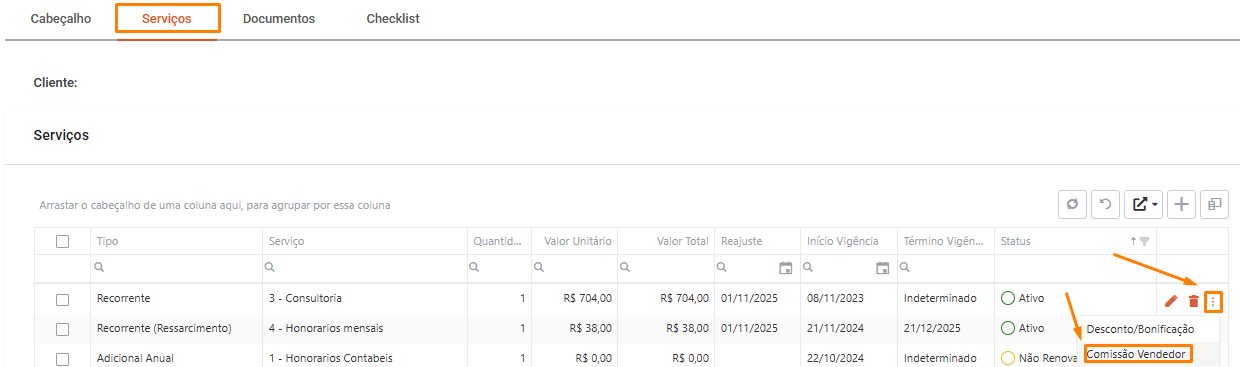Check the Recorrente (Ressarcimento) row checkbox

click(62, 328)
